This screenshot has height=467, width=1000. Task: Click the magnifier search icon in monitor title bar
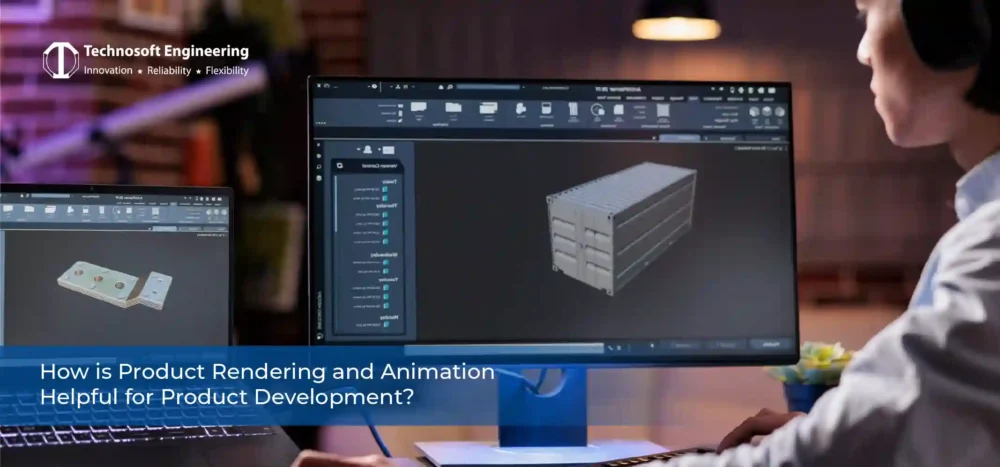pyautogui.click(x=450, y=87)
